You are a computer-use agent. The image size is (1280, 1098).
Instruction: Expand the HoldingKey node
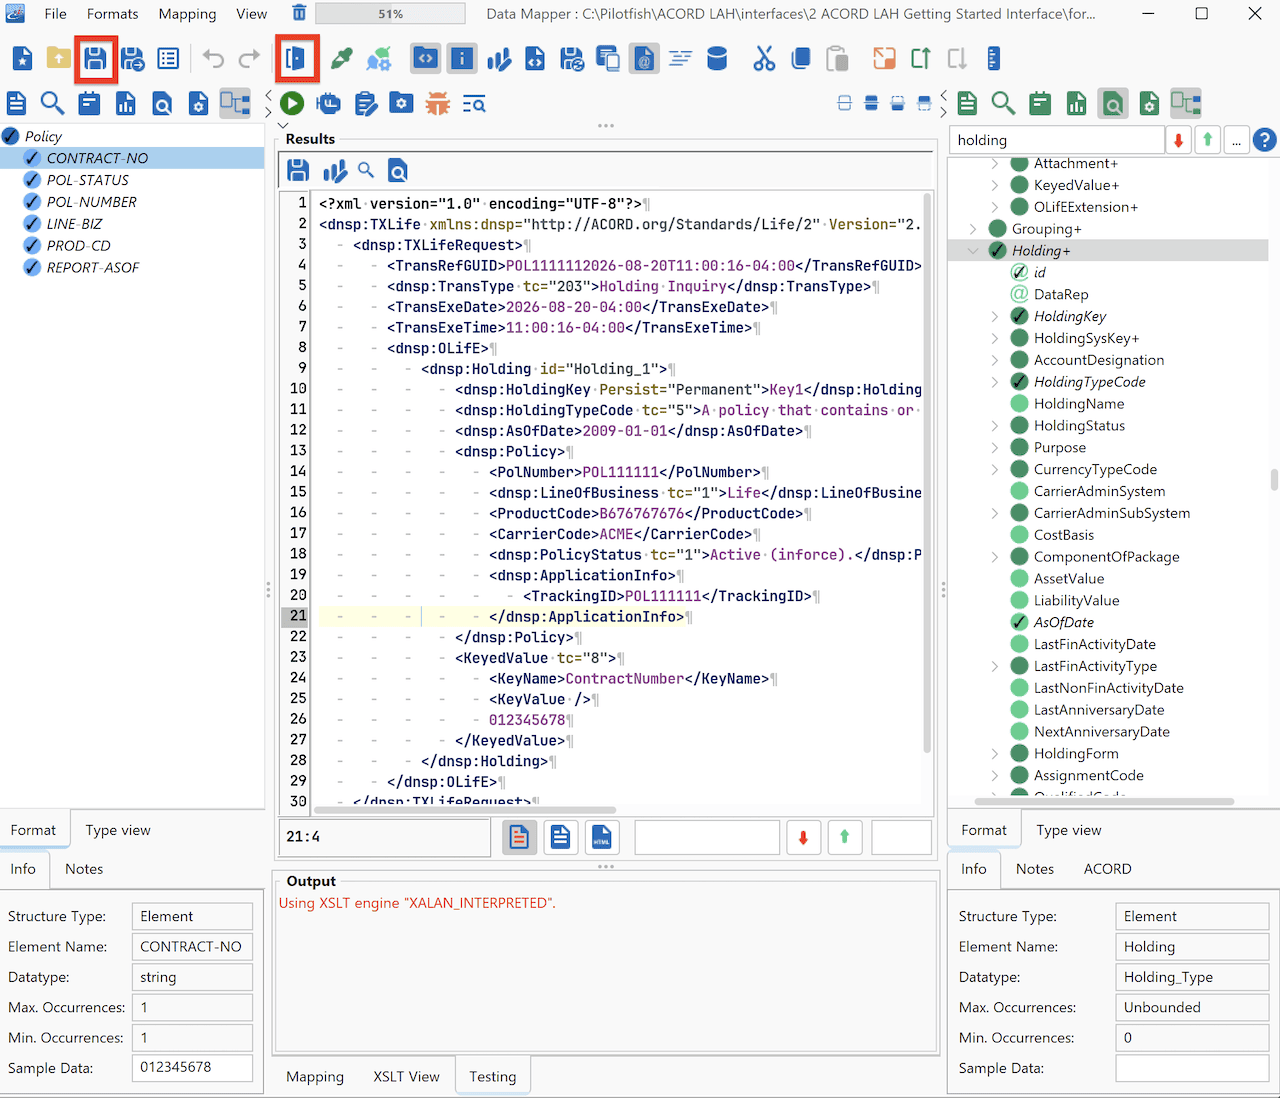click(x=994, y=316)
